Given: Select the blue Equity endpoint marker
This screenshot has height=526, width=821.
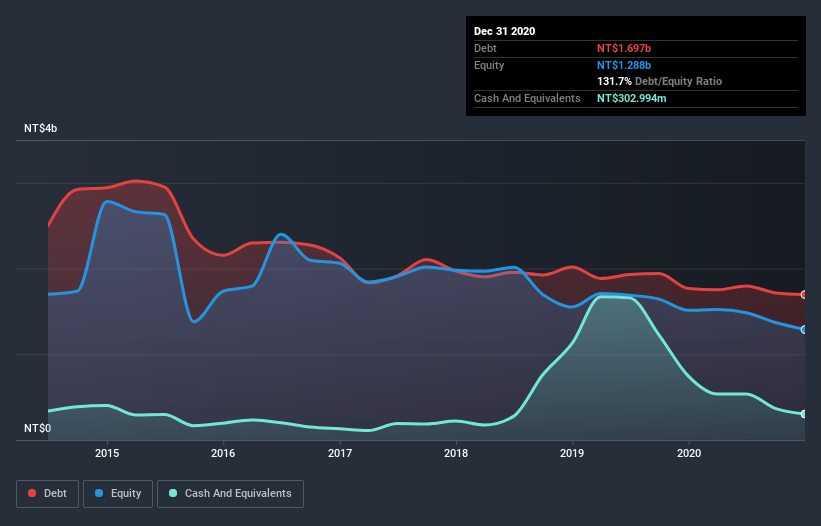Looking at the screenshot, I should click(804, 329).
